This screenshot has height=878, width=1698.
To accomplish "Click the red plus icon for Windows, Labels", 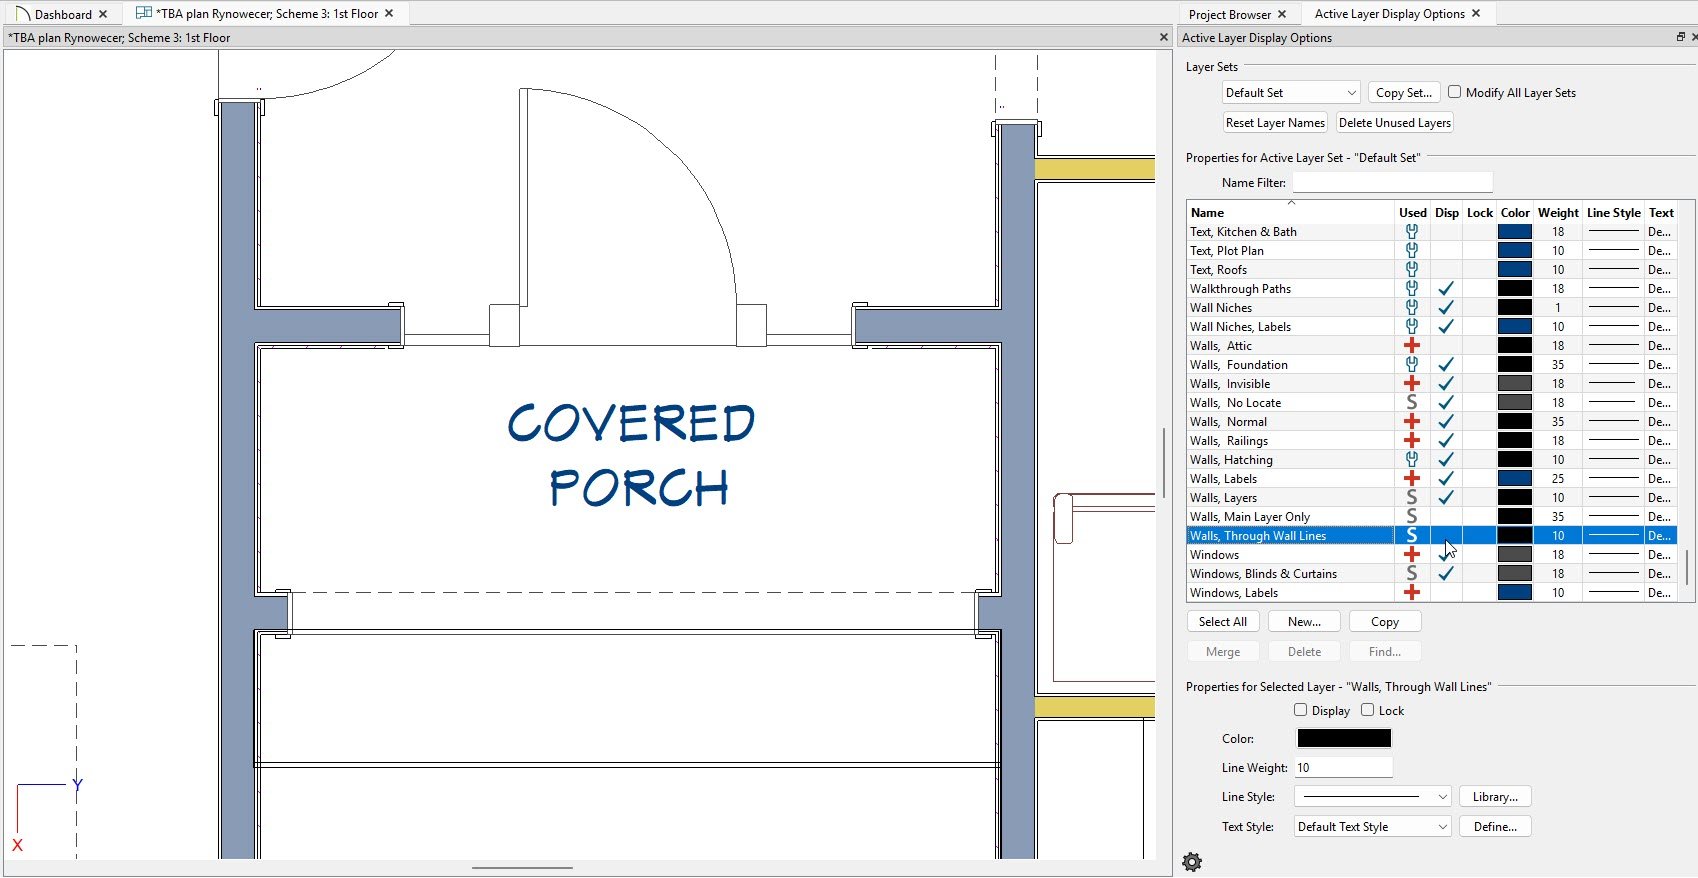I will [1412, 593].
